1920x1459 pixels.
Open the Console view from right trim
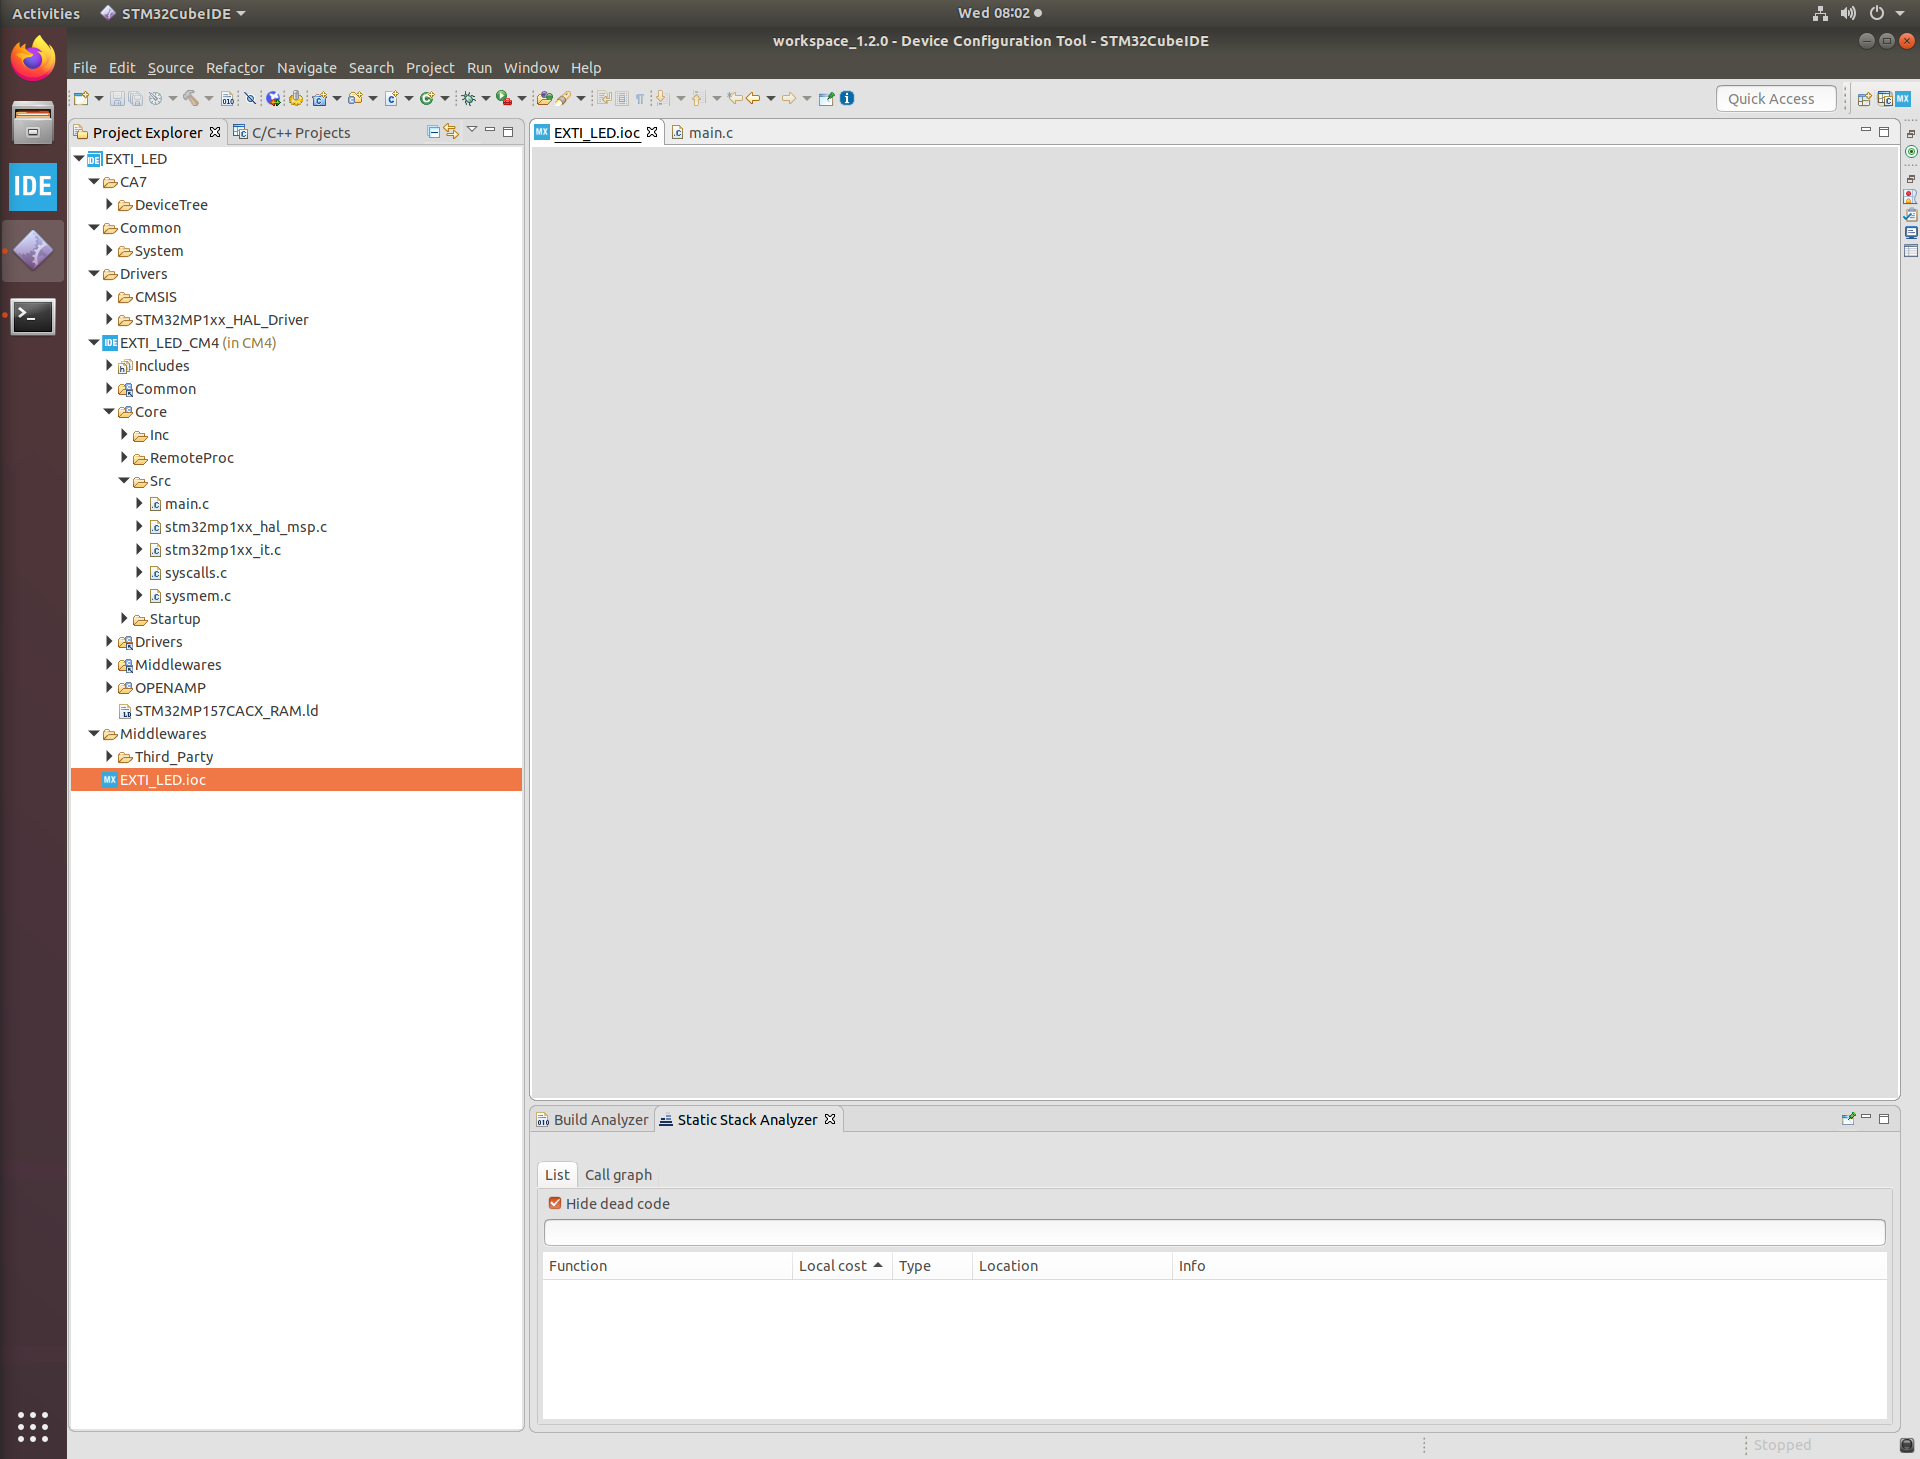pyautogui.click(x=1910, y=233)
